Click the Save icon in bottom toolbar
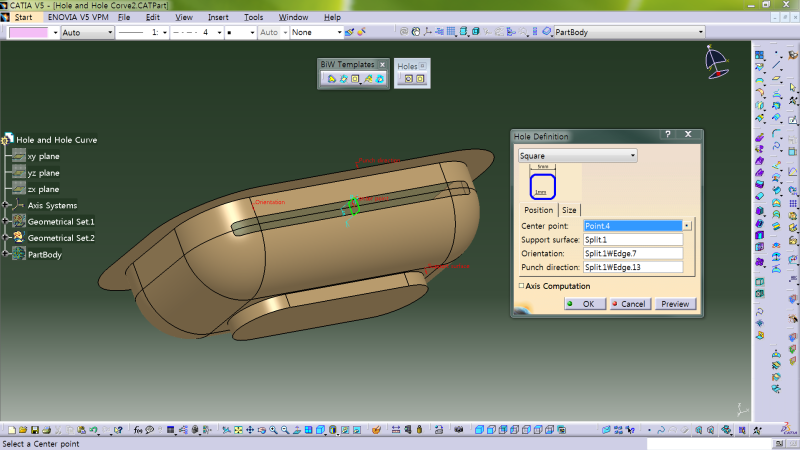This screenshot has width=800, height=450. [x=36, y=430]
